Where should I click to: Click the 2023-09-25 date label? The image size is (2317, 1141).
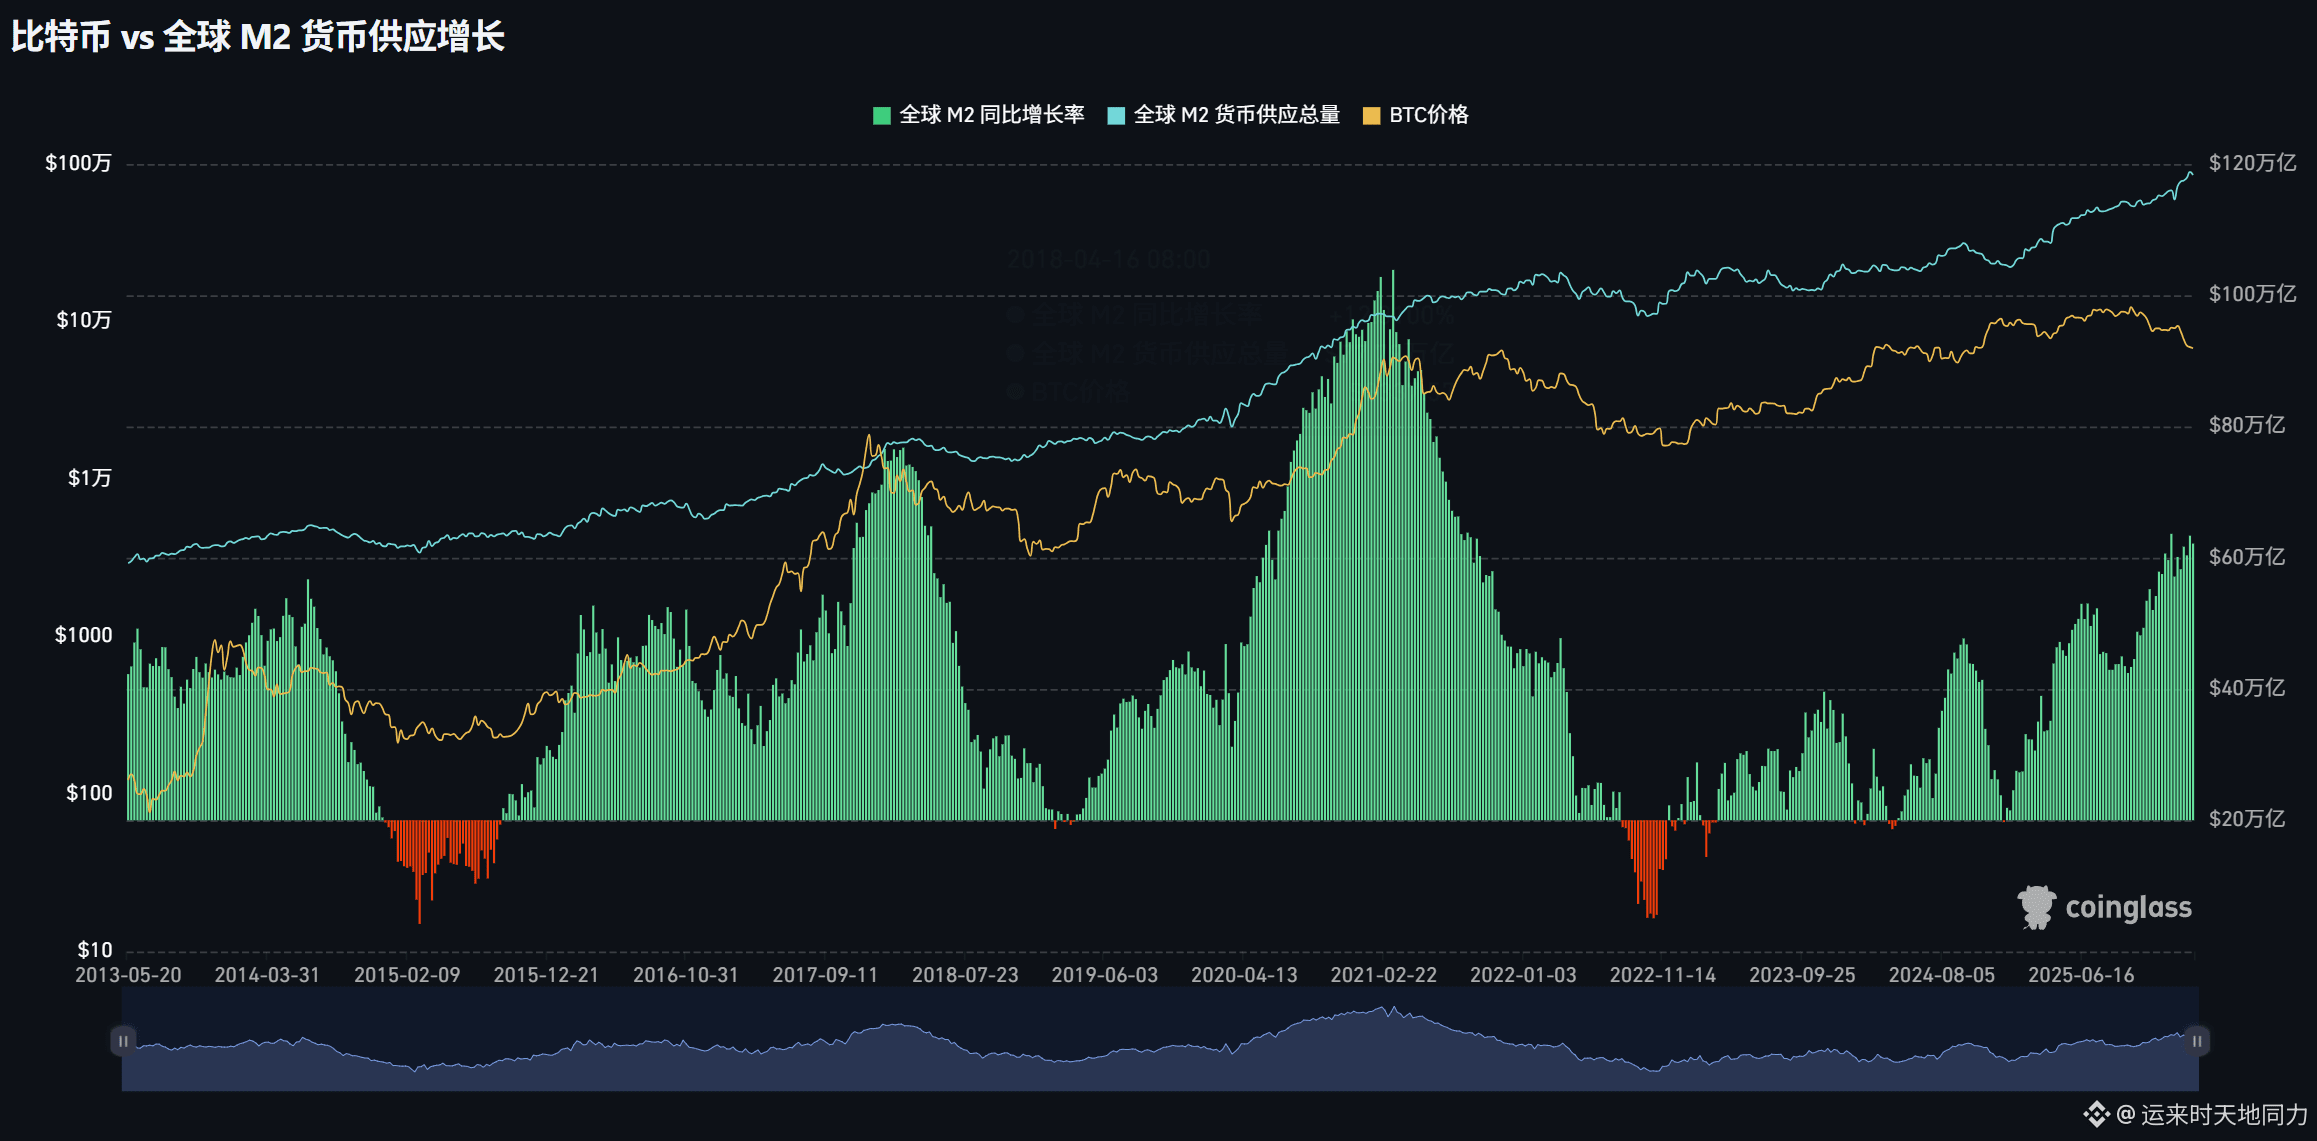(x=1802, y=975)
